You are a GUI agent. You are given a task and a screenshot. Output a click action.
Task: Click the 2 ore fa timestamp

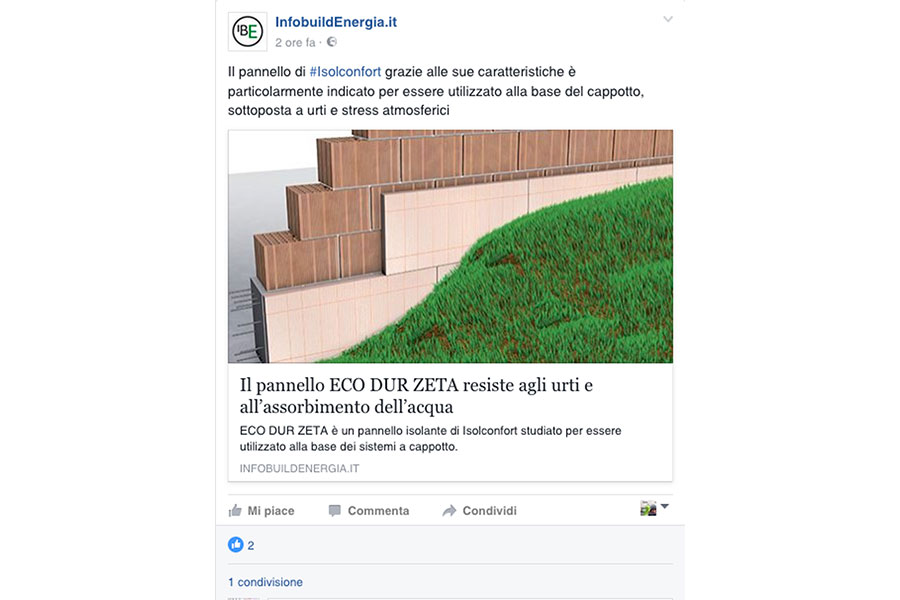[295, 42]
